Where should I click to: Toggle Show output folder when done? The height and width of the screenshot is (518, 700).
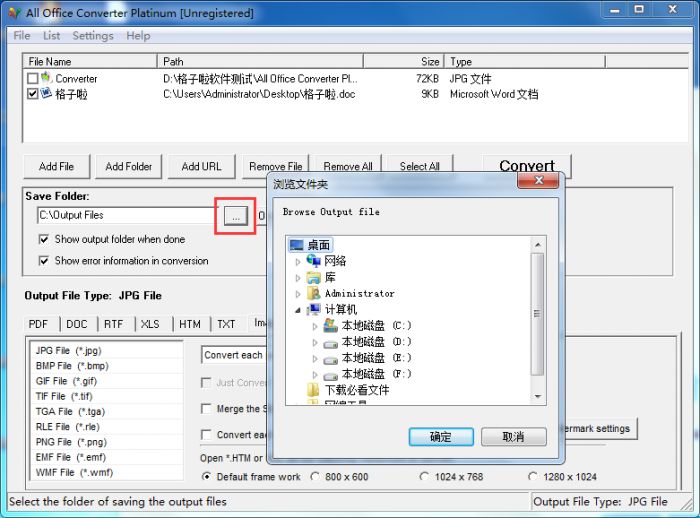[x=44, y=240]
